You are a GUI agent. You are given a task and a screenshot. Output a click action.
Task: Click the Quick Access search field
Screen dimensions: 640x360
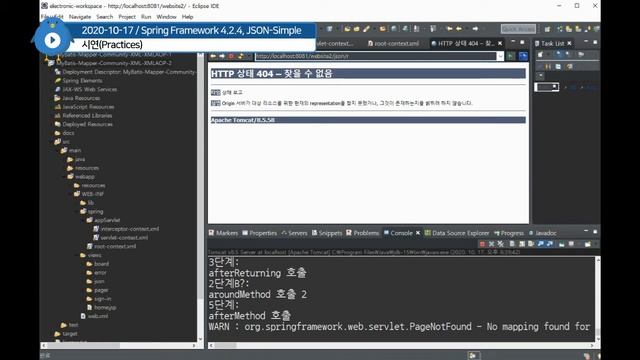coord(518,29)
